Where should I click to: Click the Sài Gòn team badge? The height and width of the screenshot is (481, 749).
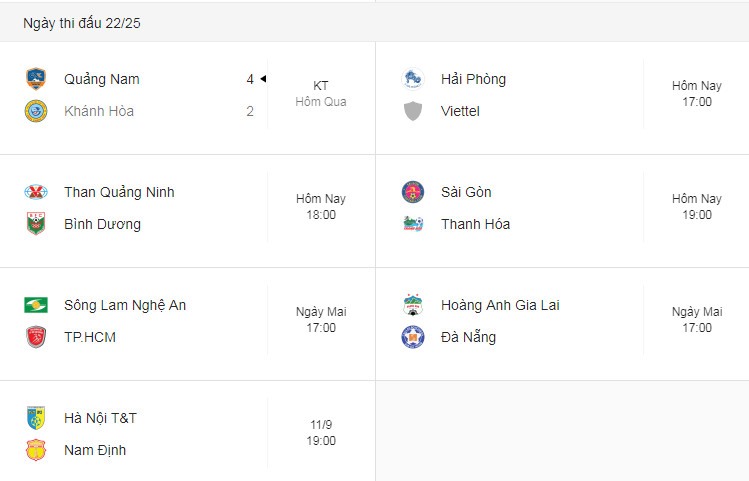point(413,192)
